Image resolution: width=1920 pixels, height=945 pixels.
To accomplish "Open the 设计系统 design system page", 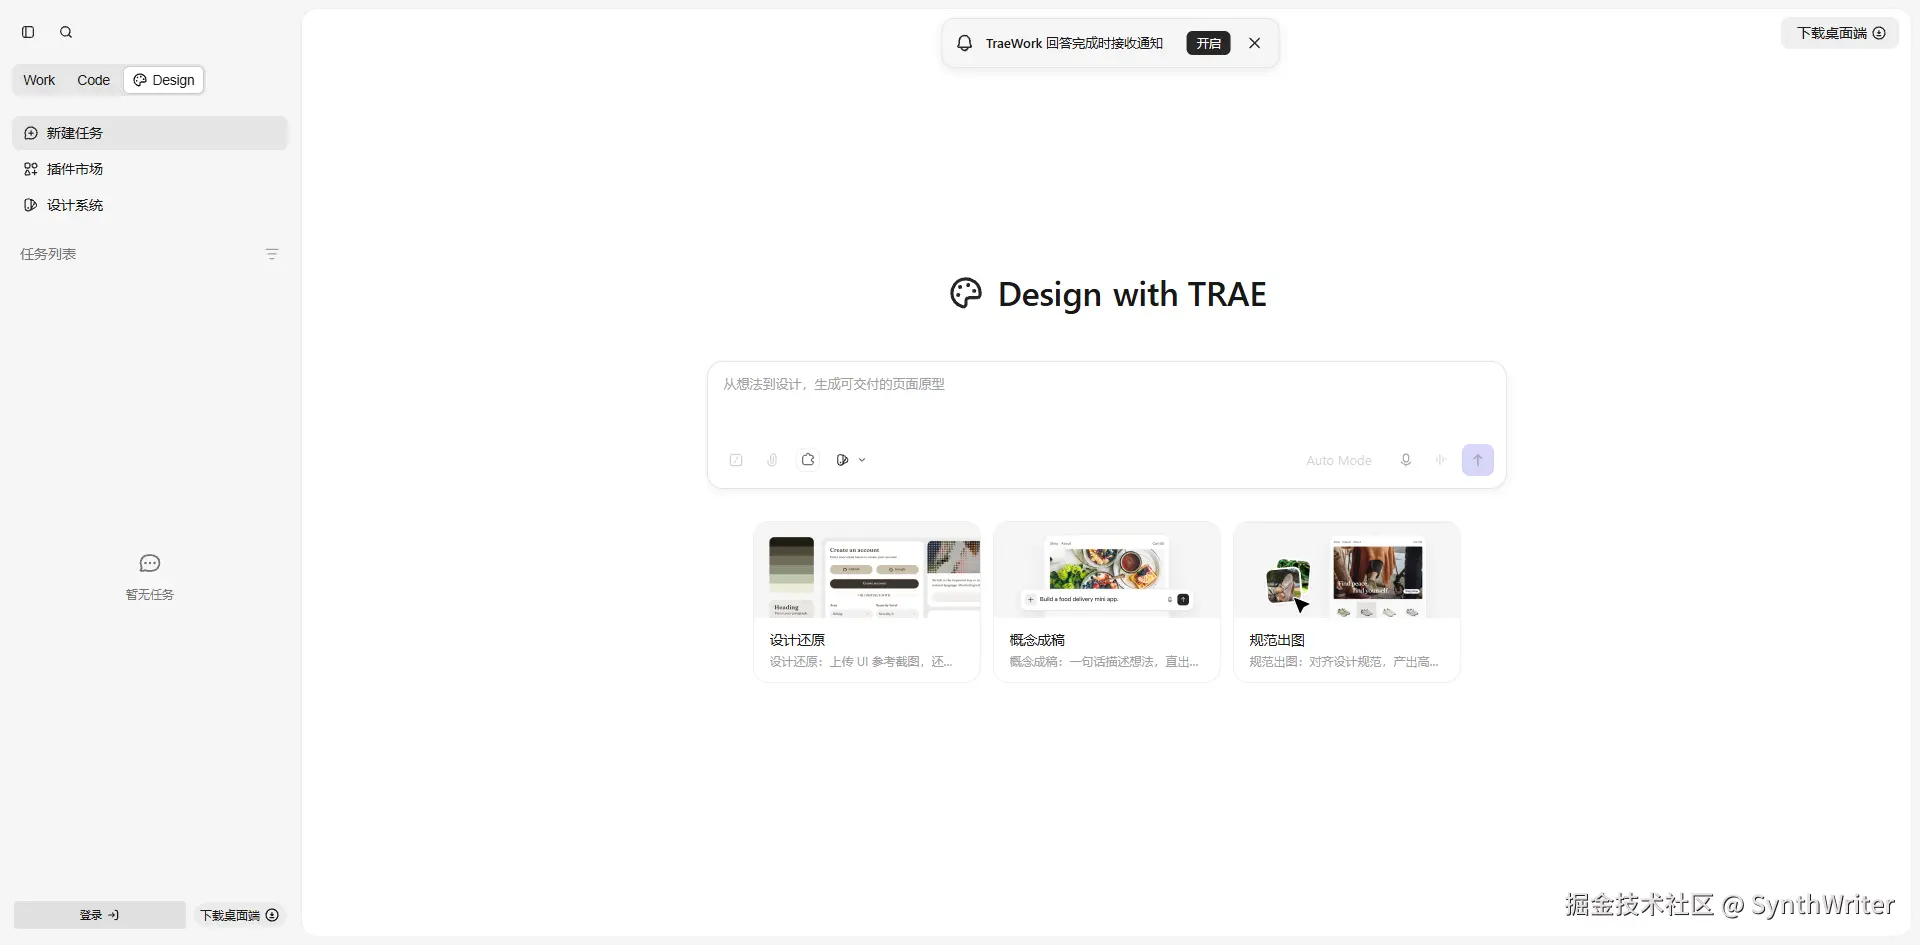I will (150, 205).
